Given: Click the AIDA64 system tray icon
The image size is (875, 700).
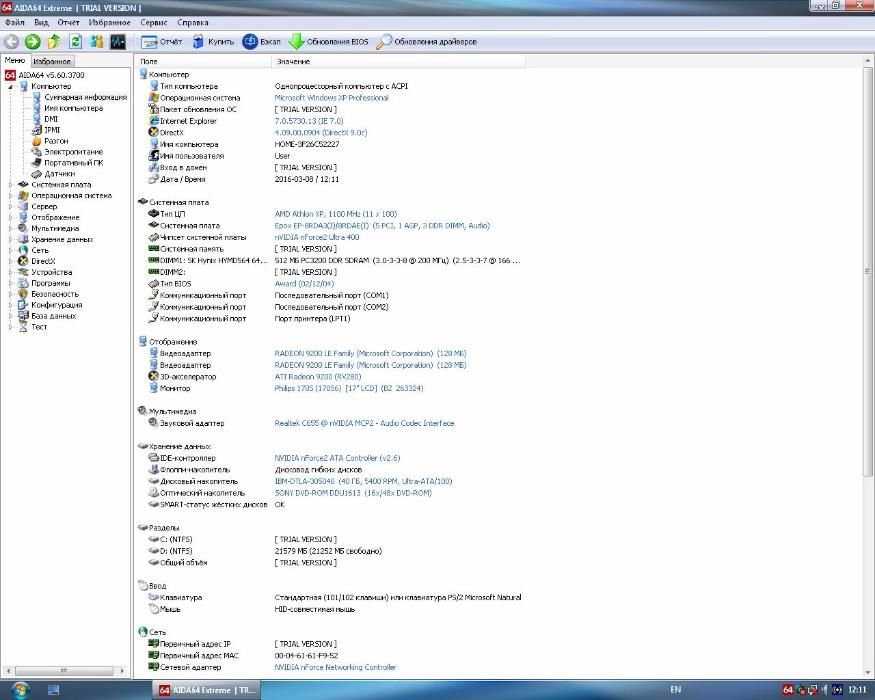Looking at the screenshot, I should 788,691.
